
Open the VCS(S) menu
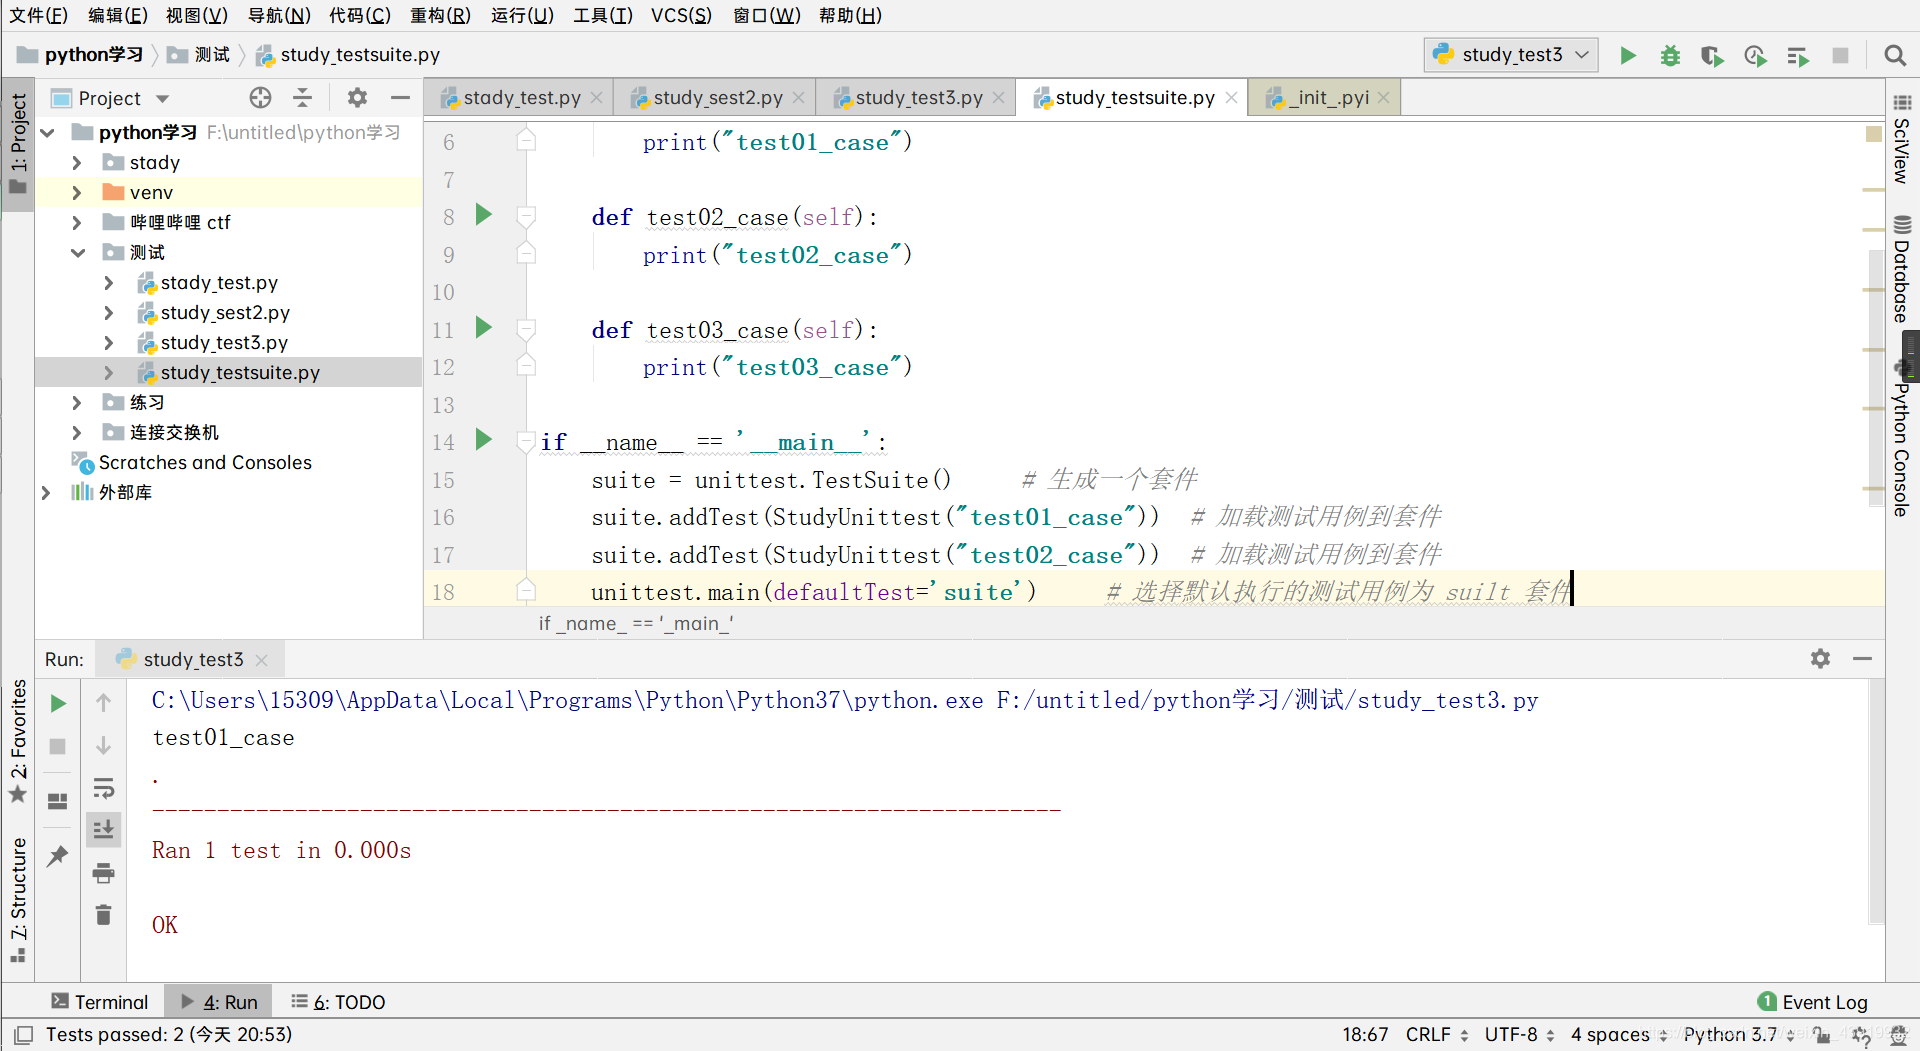point(681,15)
